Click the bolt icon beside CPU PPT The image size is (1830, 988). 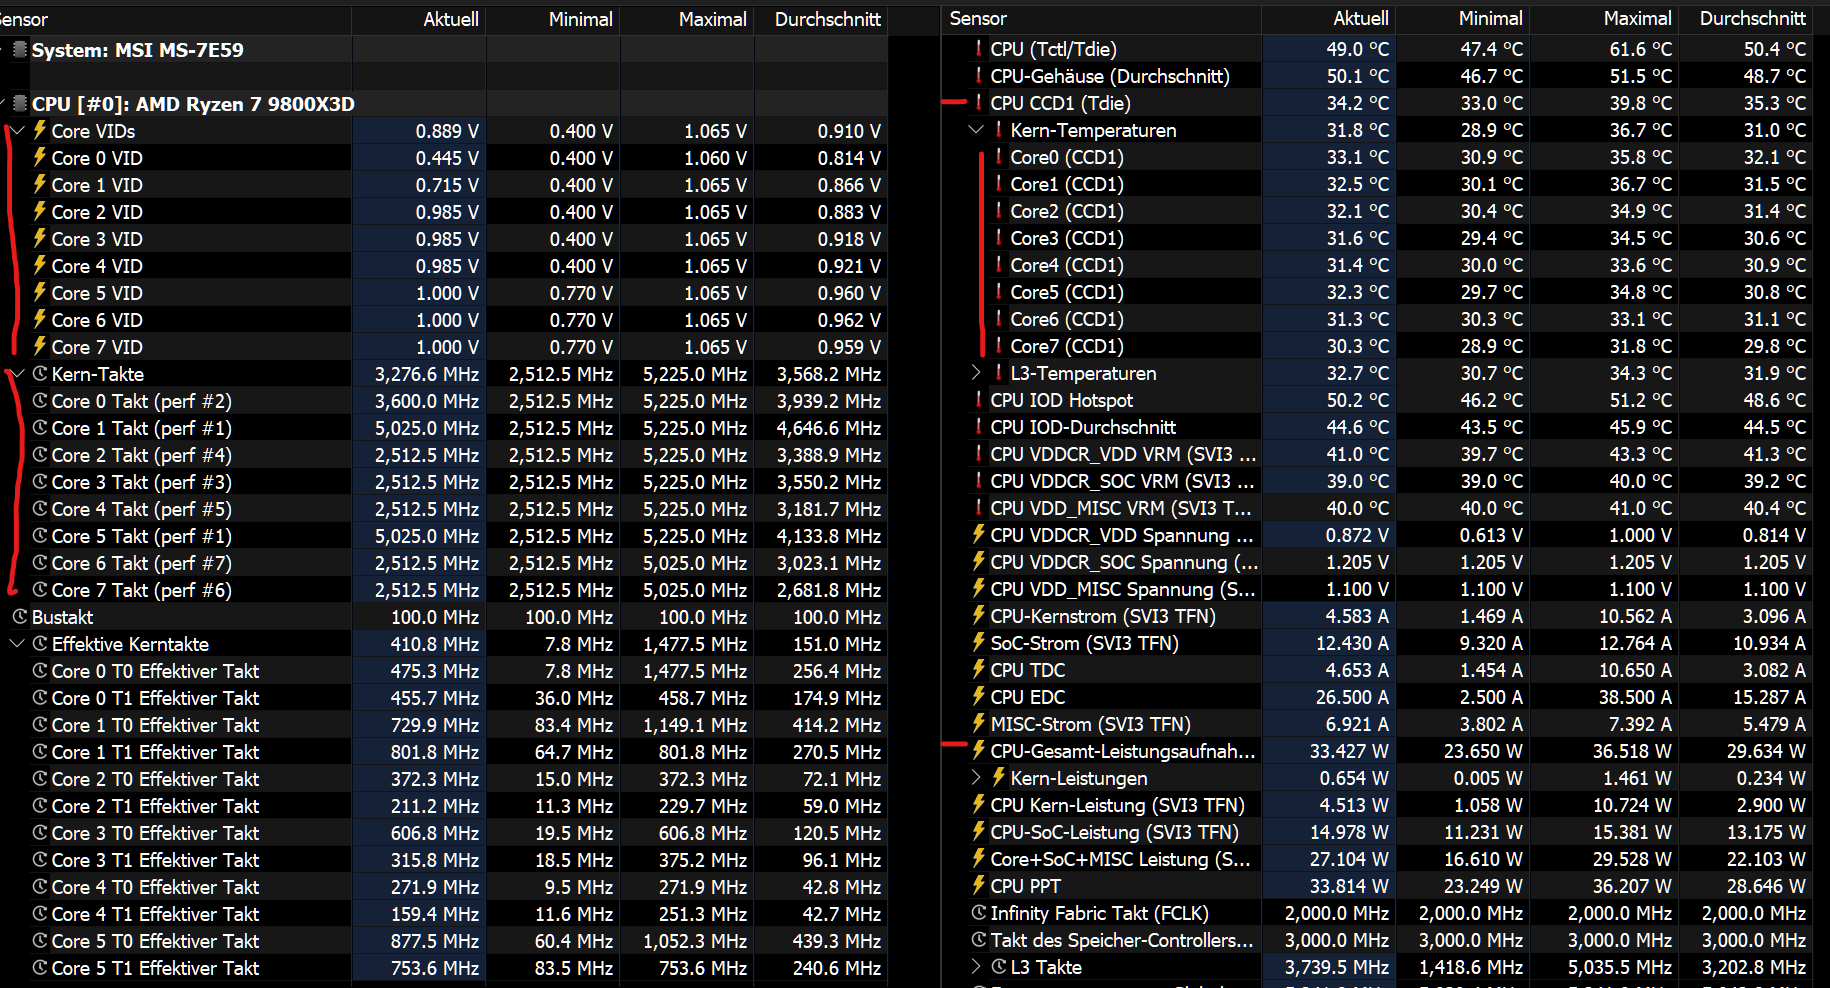979,886
